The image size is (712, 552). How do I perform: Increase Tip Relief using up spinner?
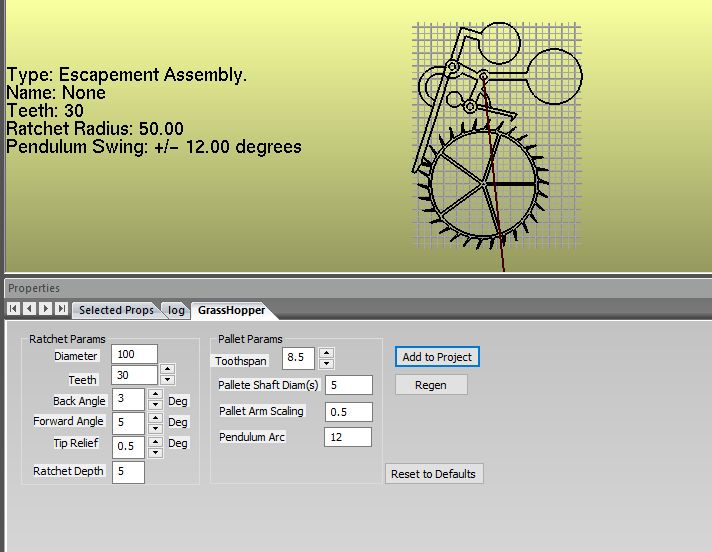pos(154,440)
